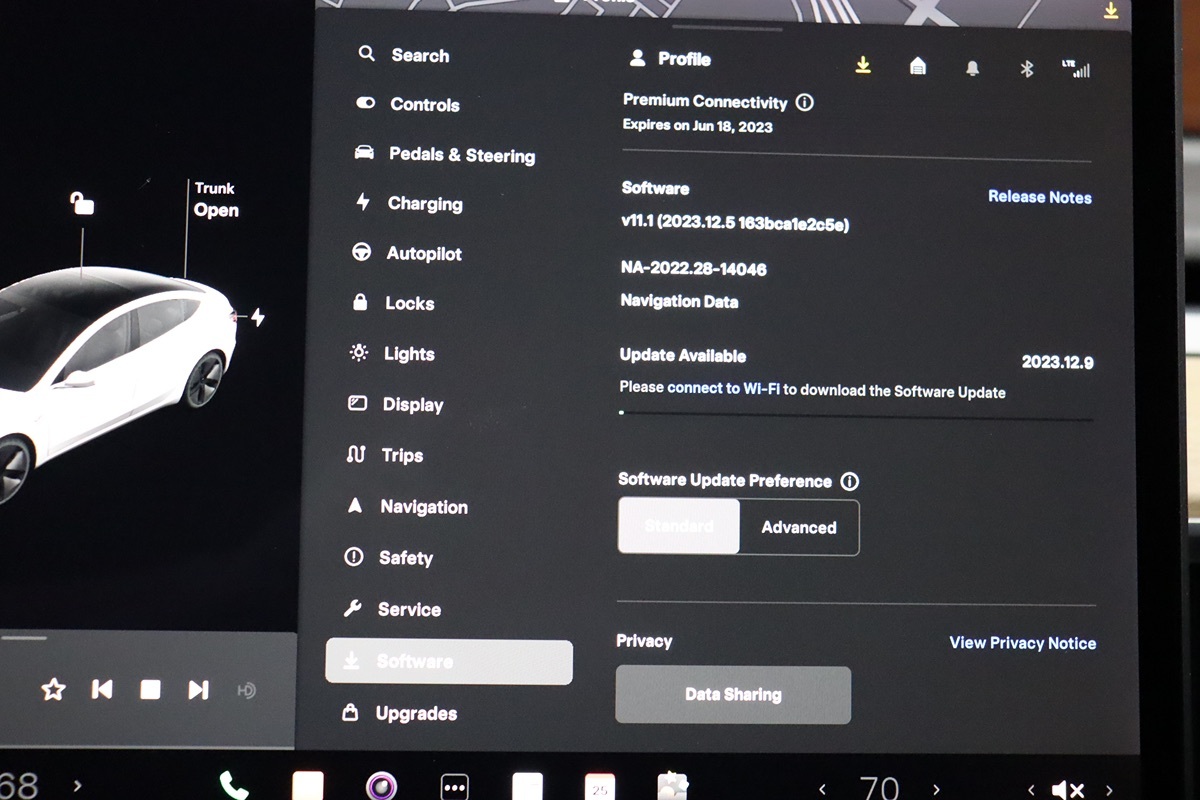Toggle the volume mute speaker icon
This screenshot has width=1200, height=800.
[x=1068, y=789]
